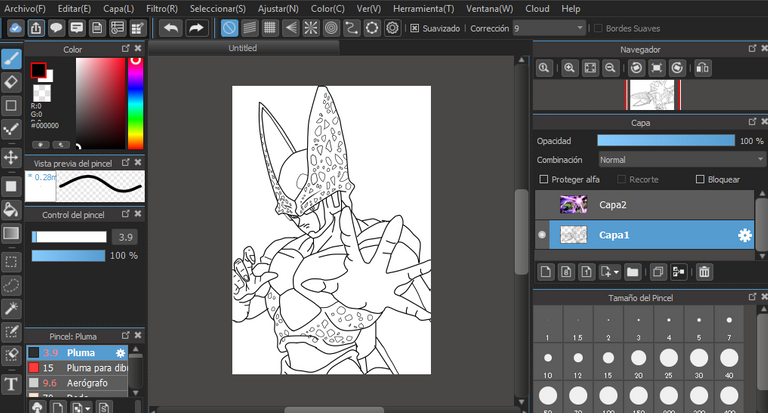Open the Filtro menu
The image size is (768, 413).
(162, 9)
